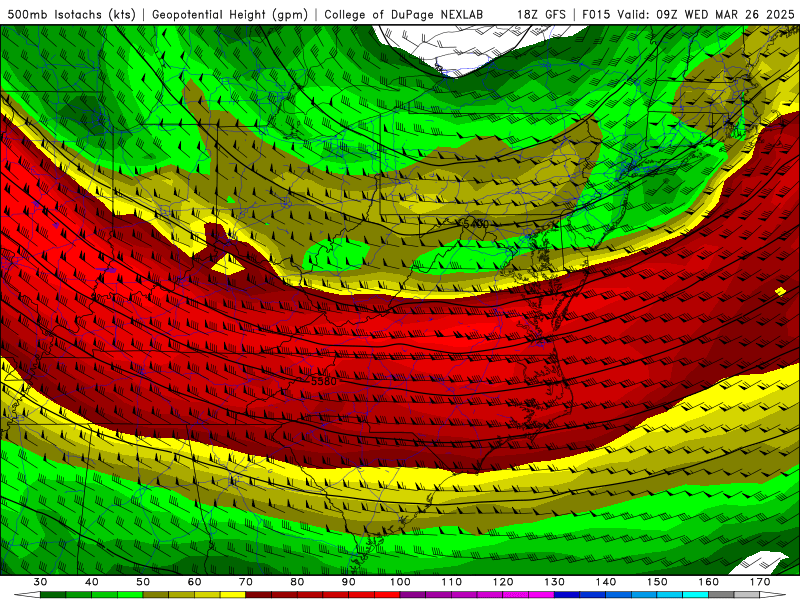Click the 5580 height contour label
The image size is (800, 600).
pos(324,381)
